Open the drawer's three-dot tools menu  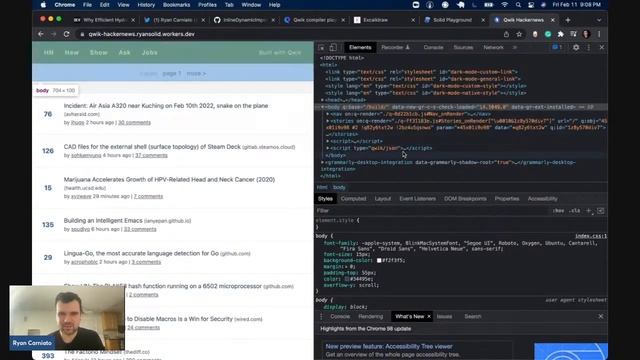point(321,316)
